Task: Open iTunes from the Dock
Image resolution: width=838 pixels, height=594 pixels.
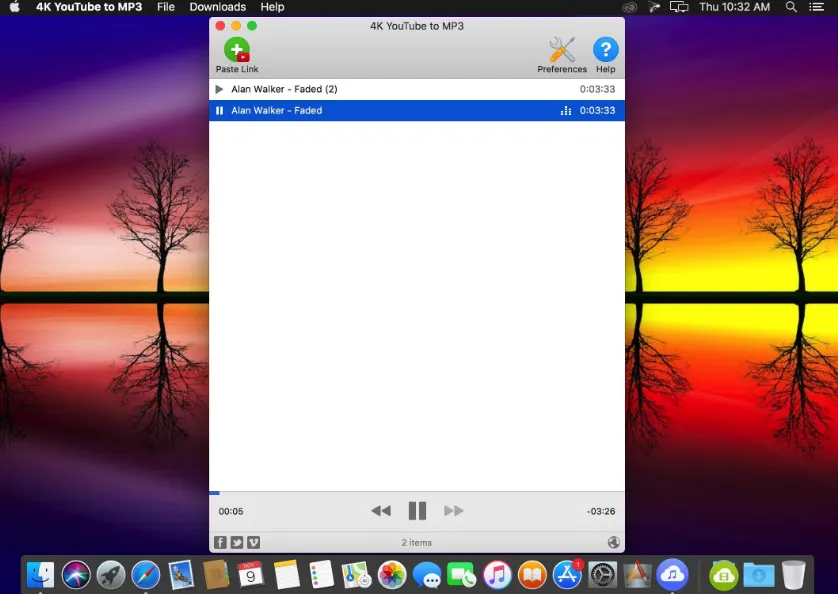Action: click(x=497, y=575)
